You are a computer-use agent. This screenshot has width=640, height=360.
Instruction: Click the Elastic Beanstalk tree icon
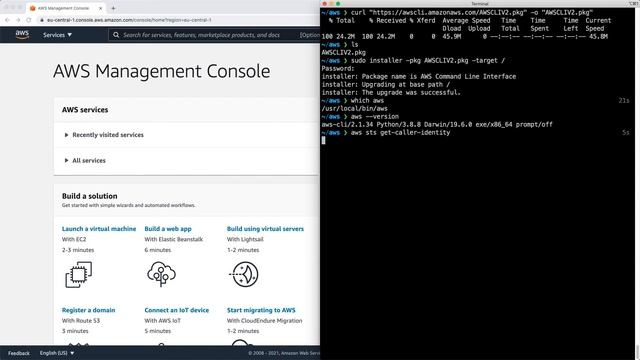click(162, 274)
